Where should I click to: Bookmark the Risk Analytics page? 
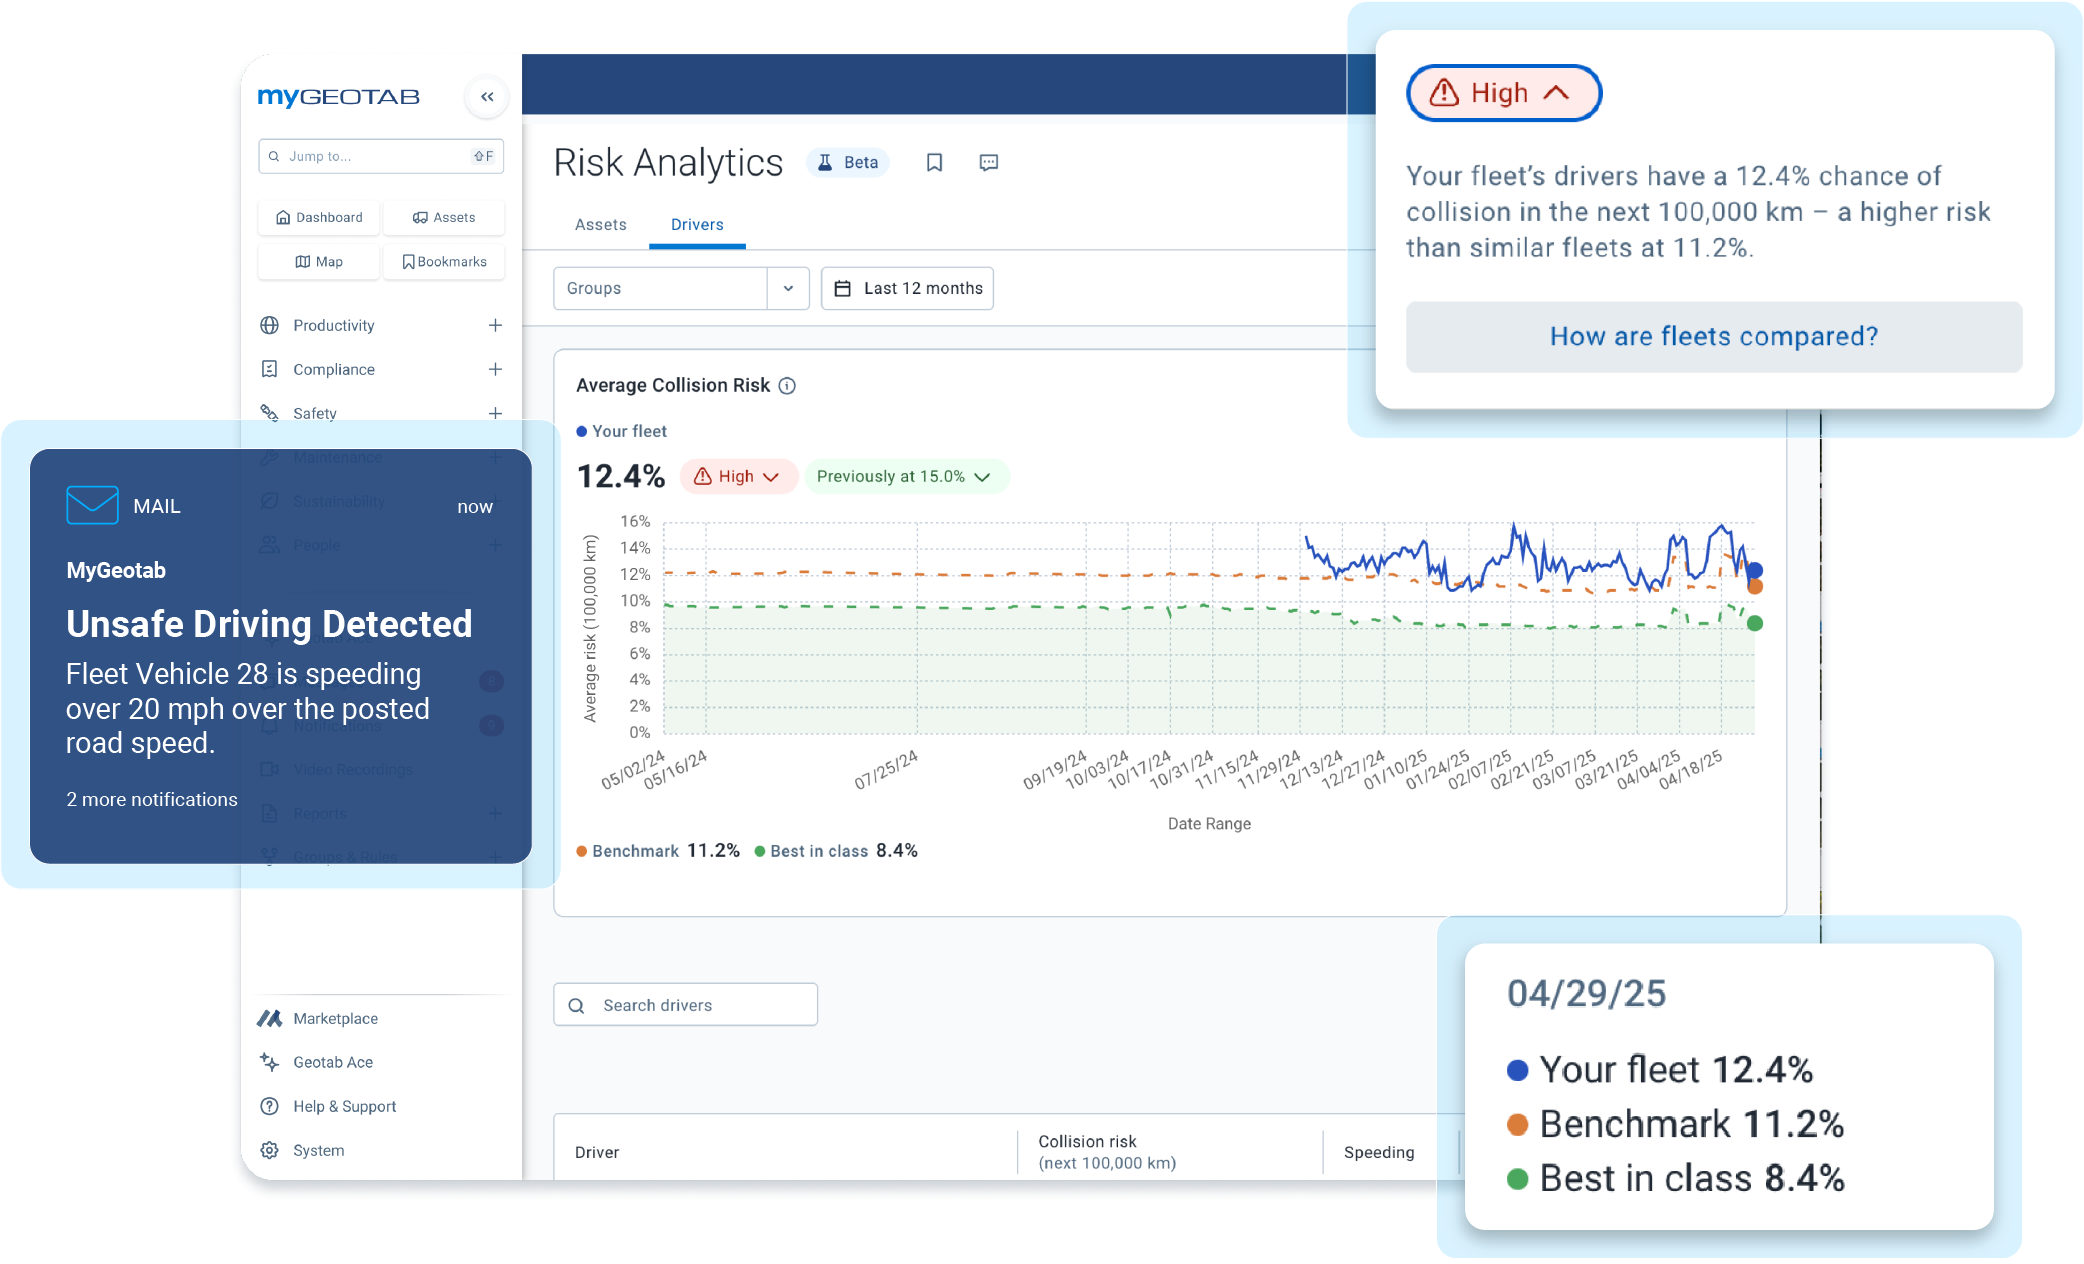[x=934, y=162]
